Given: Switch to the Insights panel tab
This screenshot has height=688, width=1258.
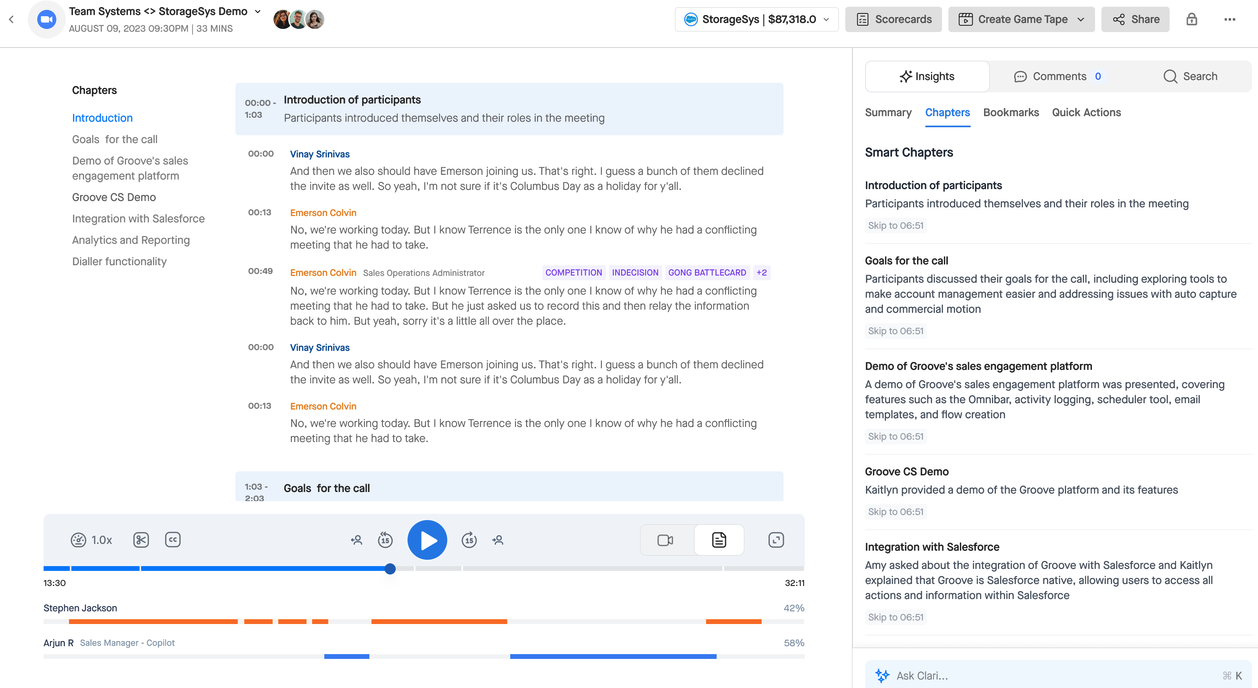Looking at the screenshot, I should pyautogui.click(x=927, y=76).
